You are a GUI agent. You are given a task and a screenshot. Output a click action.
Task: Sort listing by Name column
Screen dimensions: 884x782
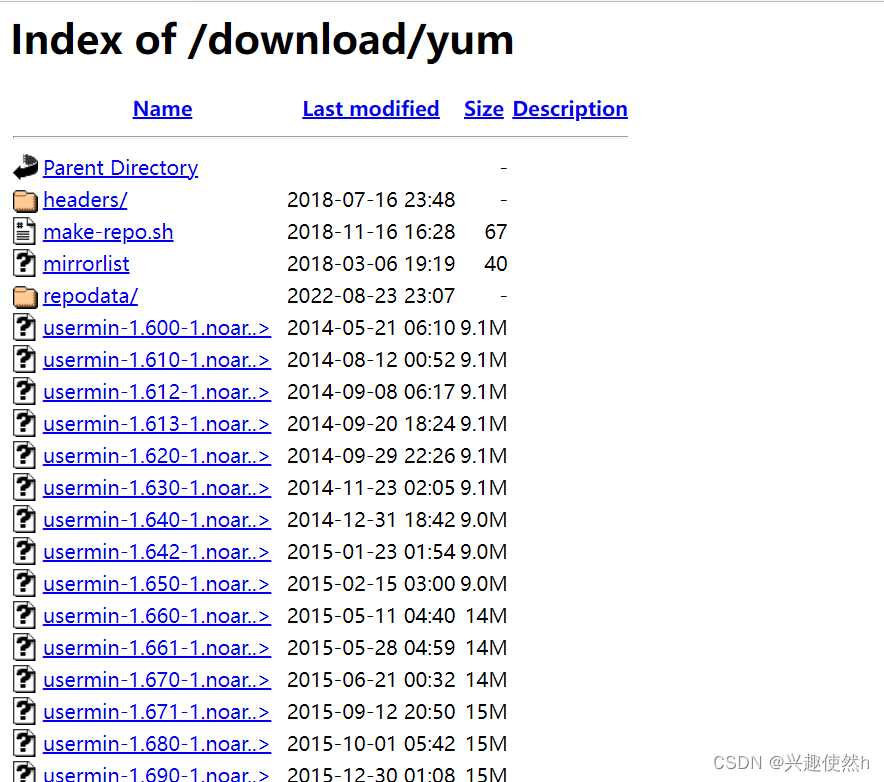point(162,109)
